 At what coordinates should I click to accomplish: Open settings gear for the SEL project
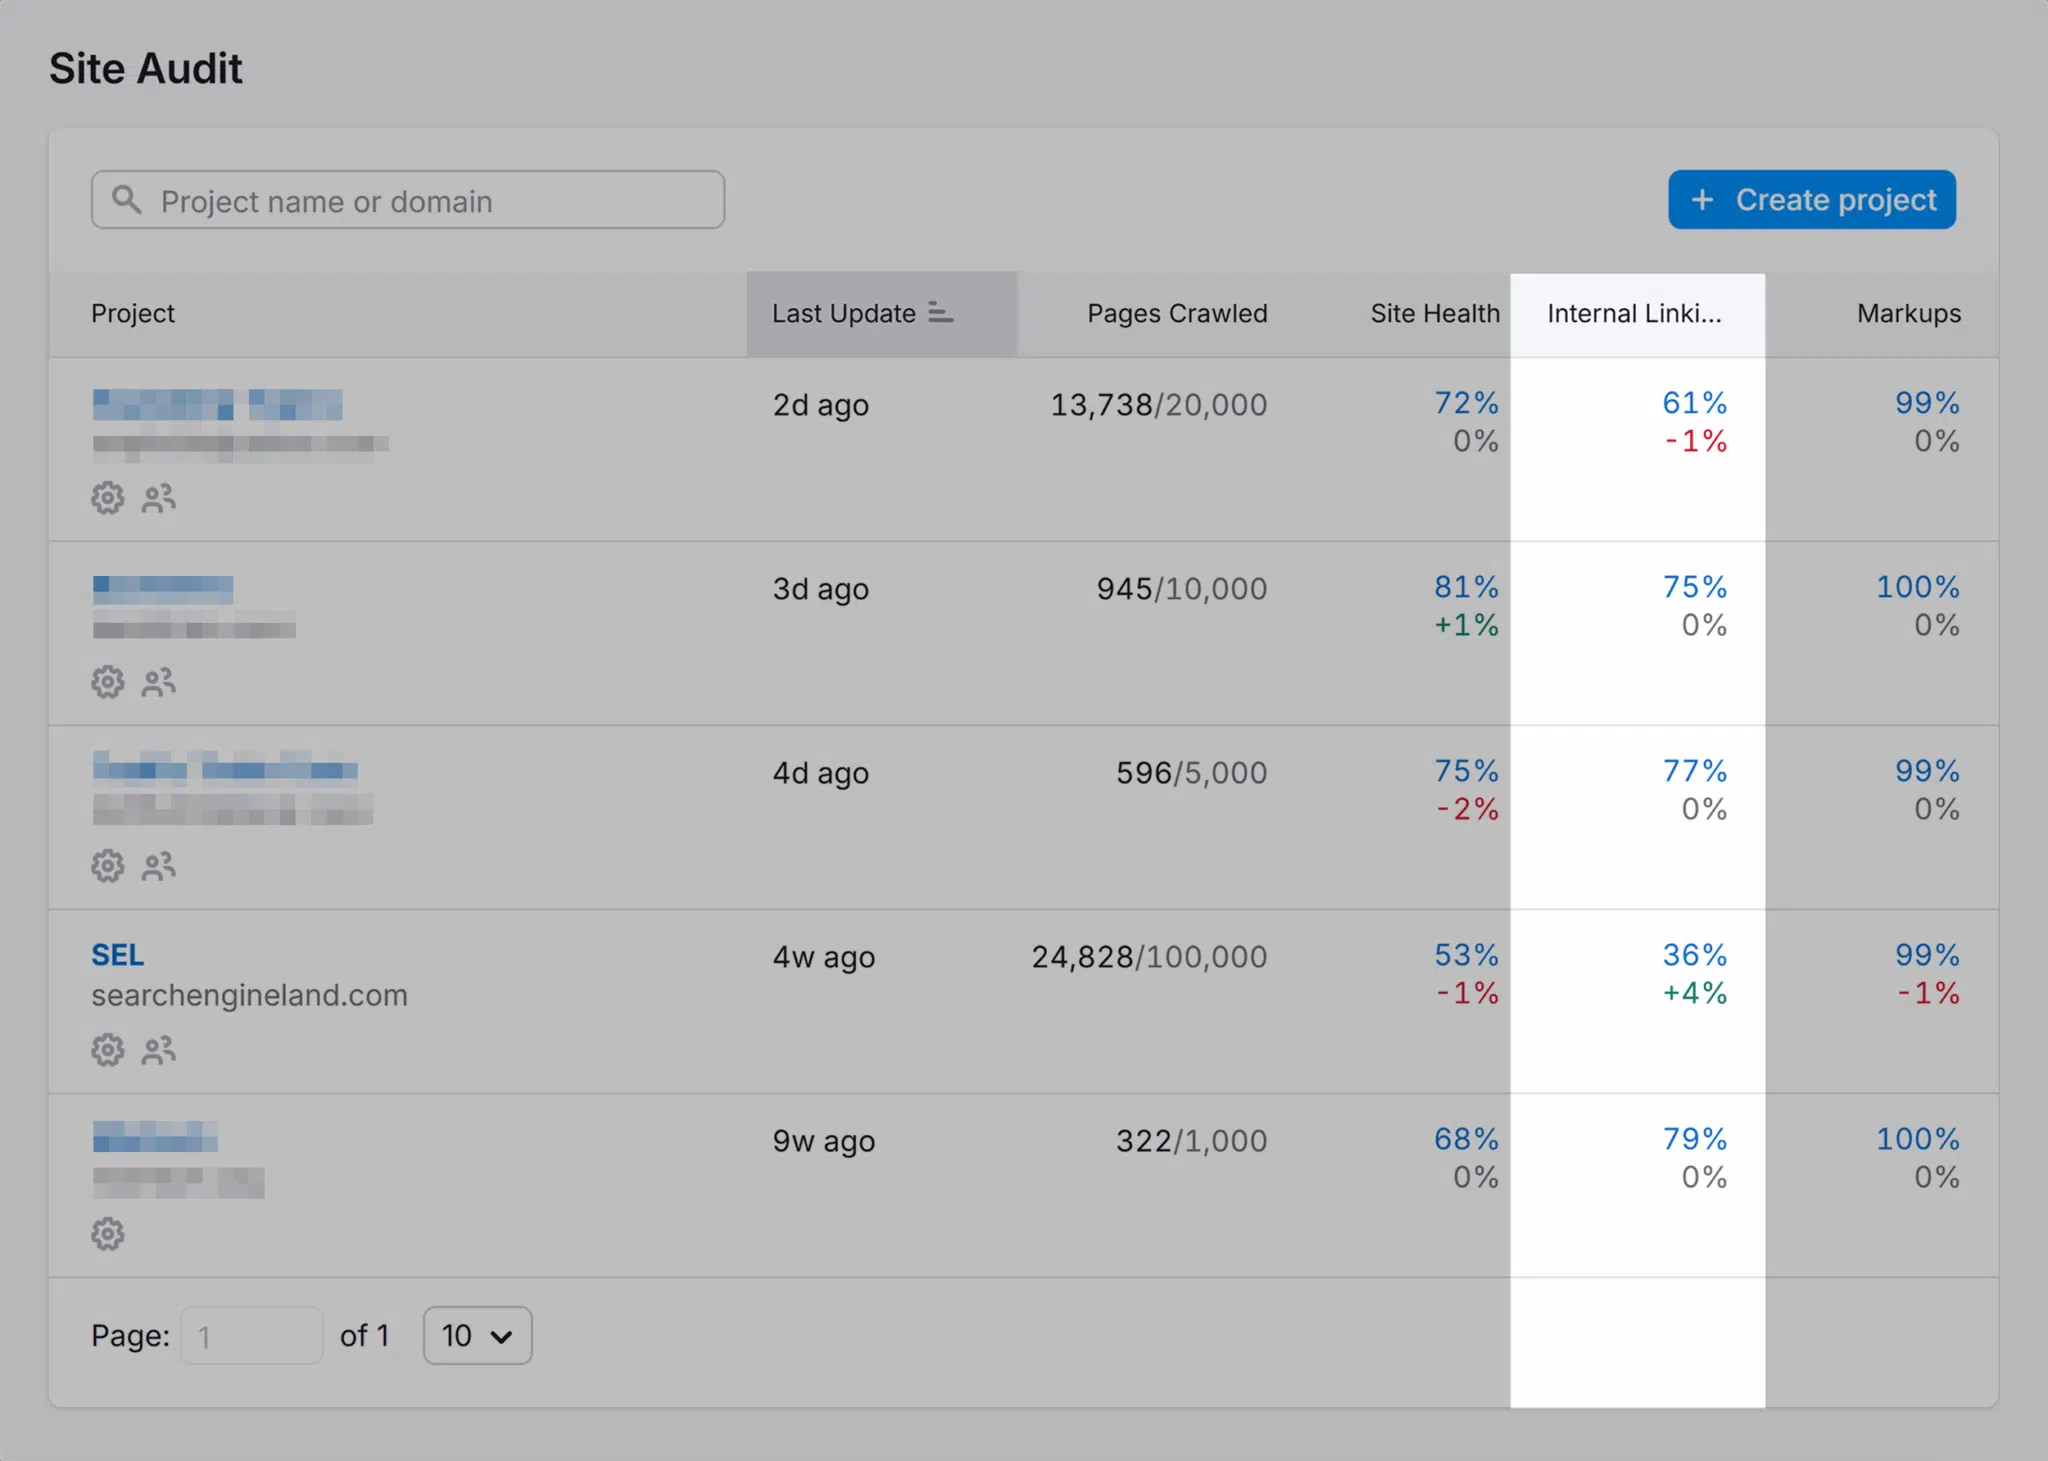tap(108, 1050)
